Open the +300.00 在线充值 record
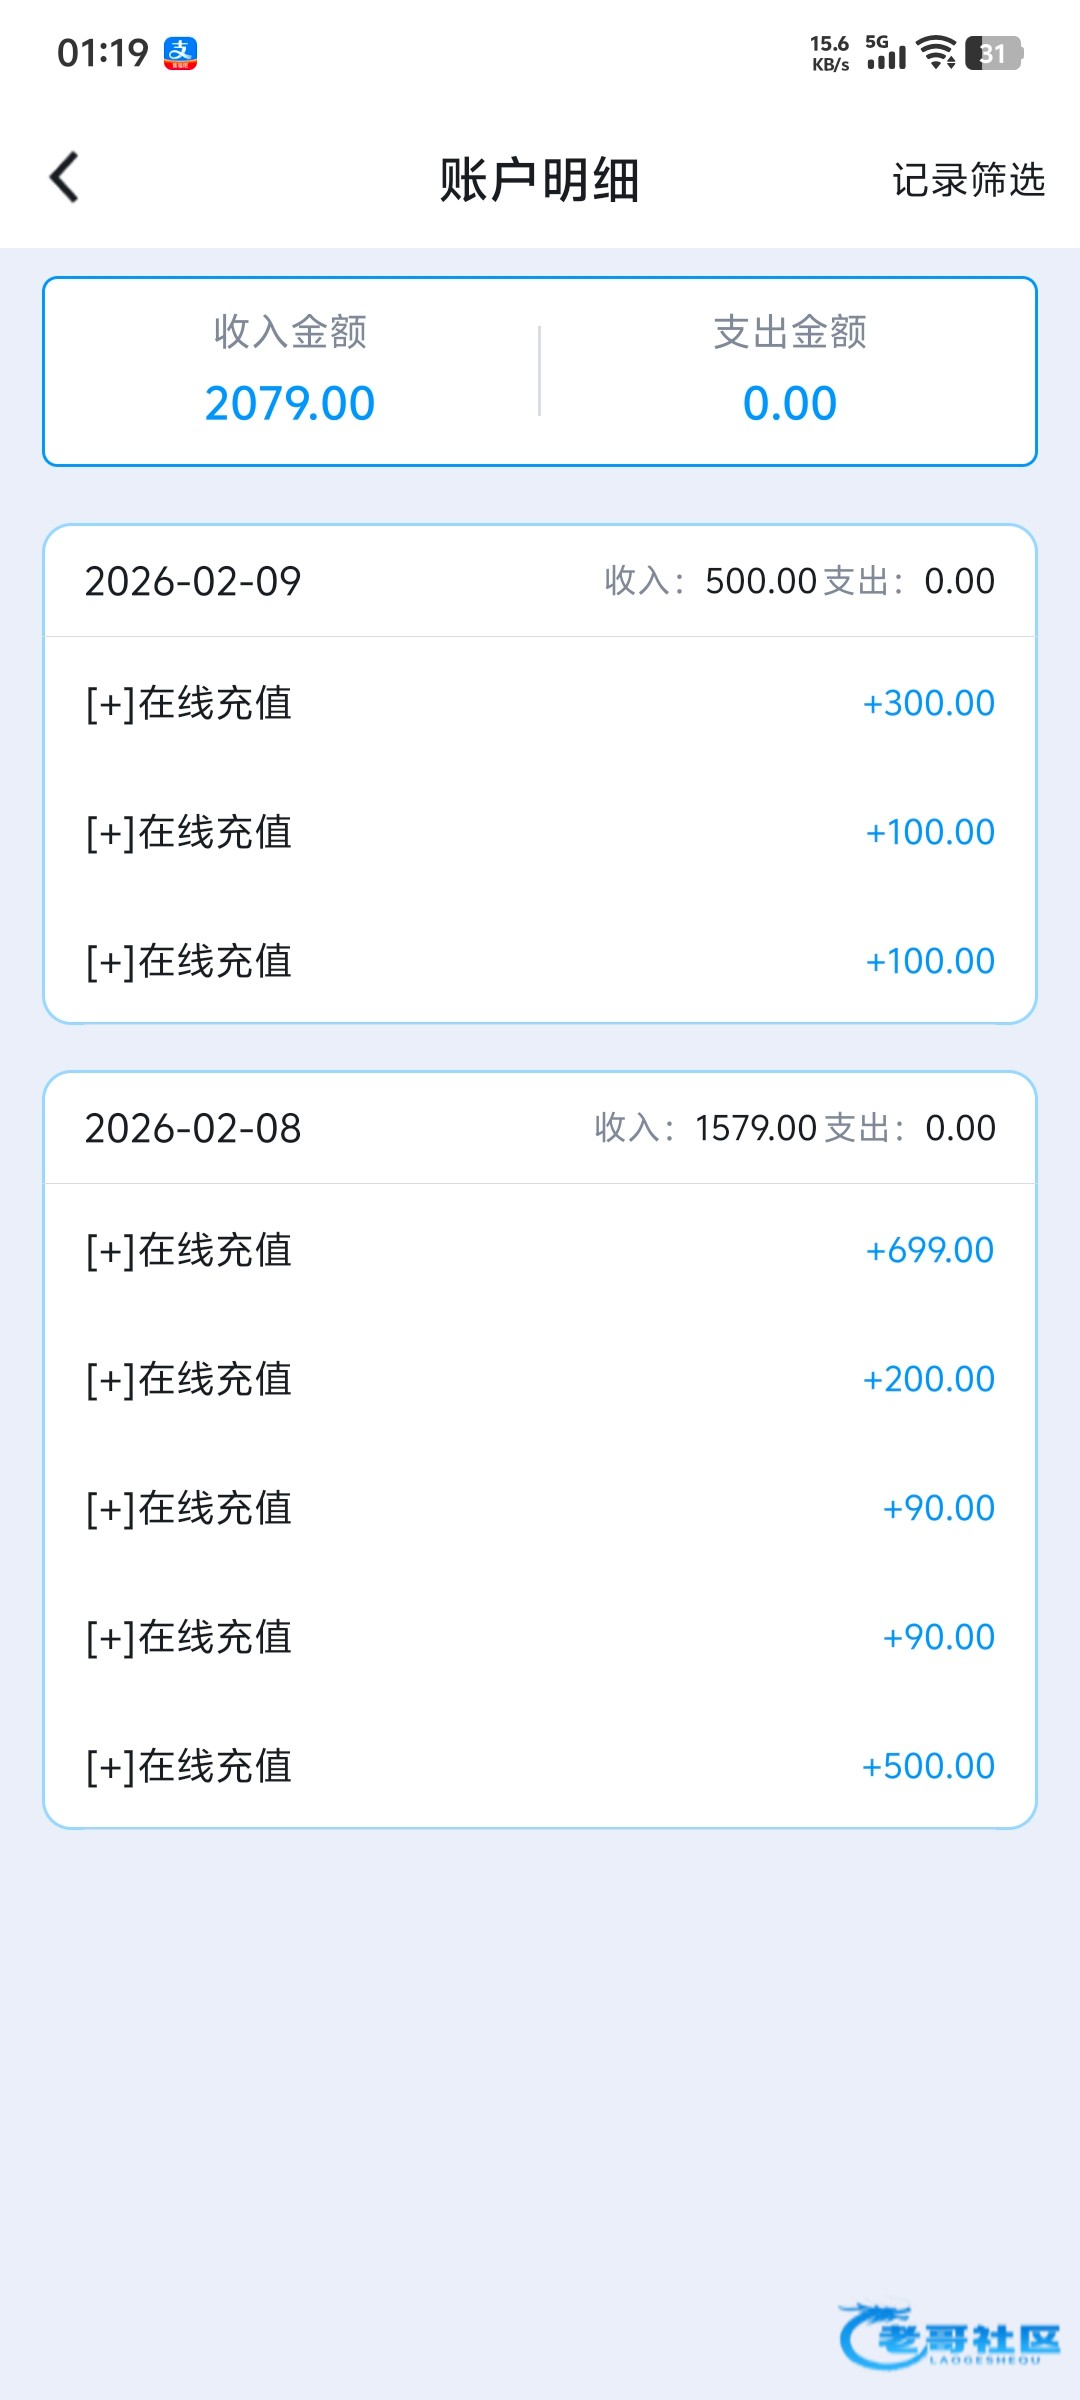 tap(540, 703)
